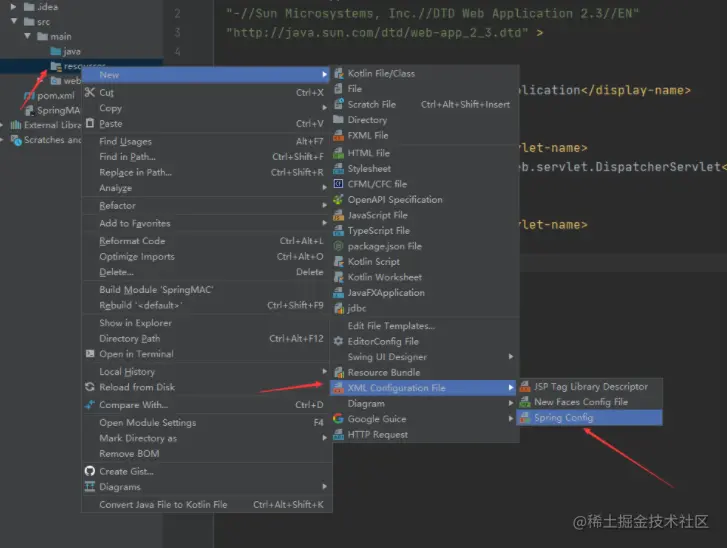Select pom.xml in the project tree
The width and height of the screenshot is (727, 548).
(49, 96)
